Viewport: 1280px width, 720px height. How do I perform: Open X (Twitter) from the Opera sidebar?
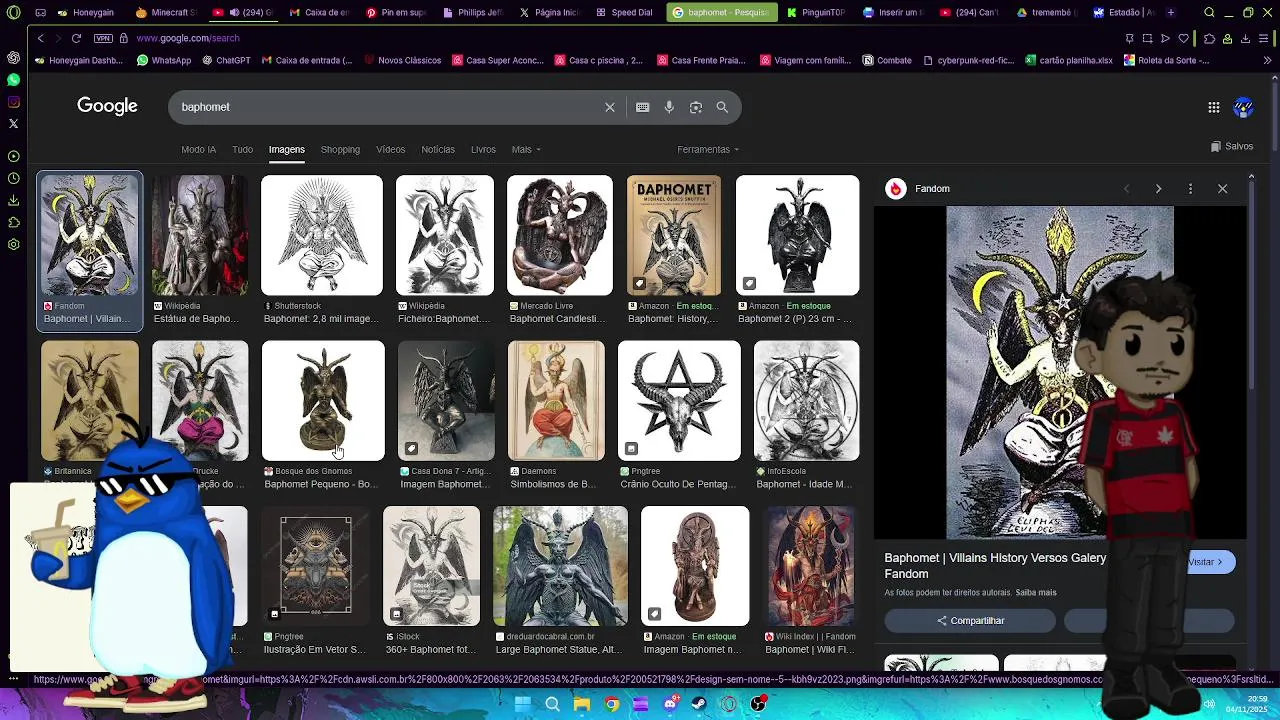(x=13, y=123)
